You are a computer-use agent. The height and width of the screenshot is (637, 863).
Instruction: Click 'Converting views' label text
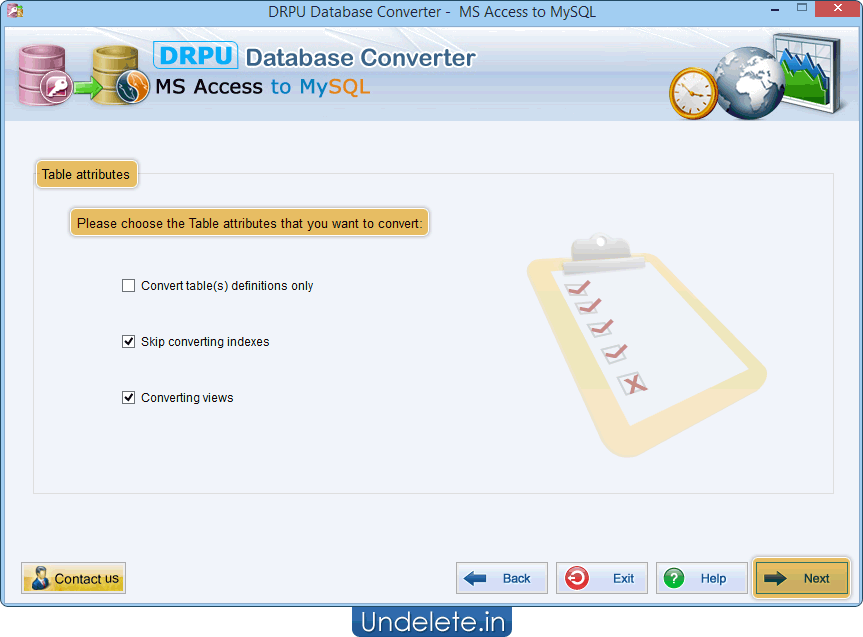[187, 398]
